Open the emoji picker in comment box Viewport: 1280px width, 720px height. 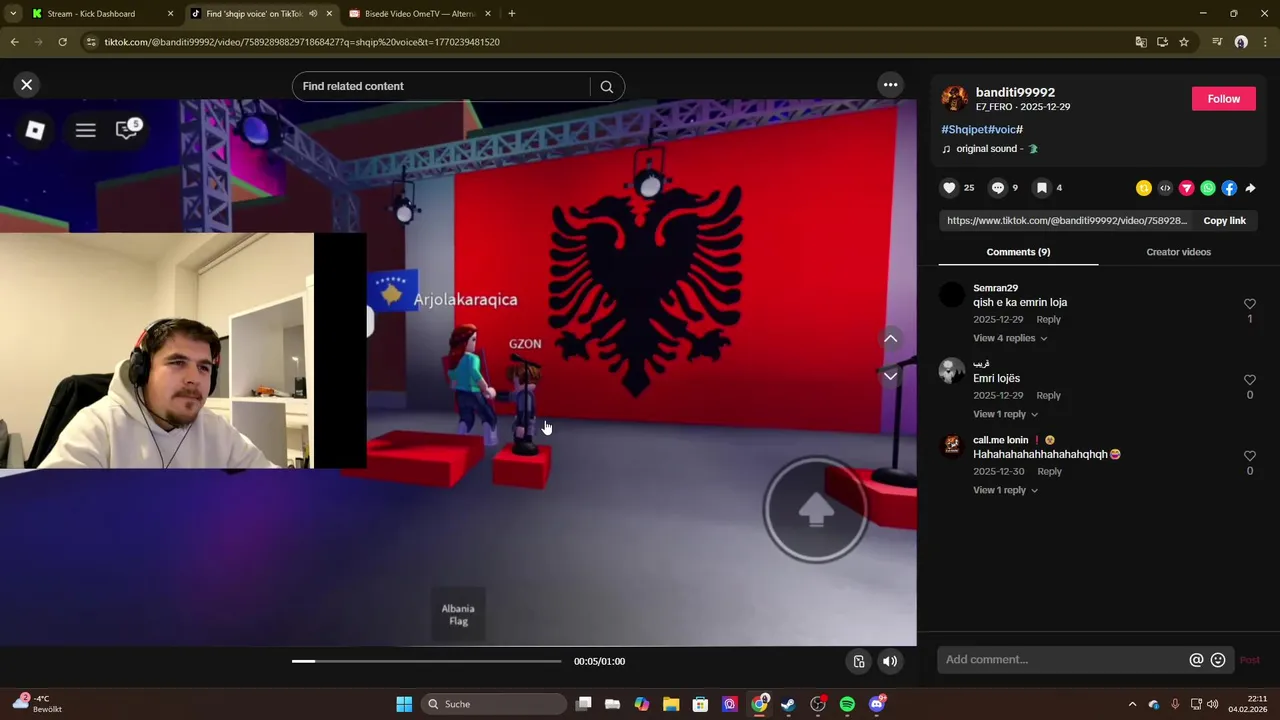1218,660
